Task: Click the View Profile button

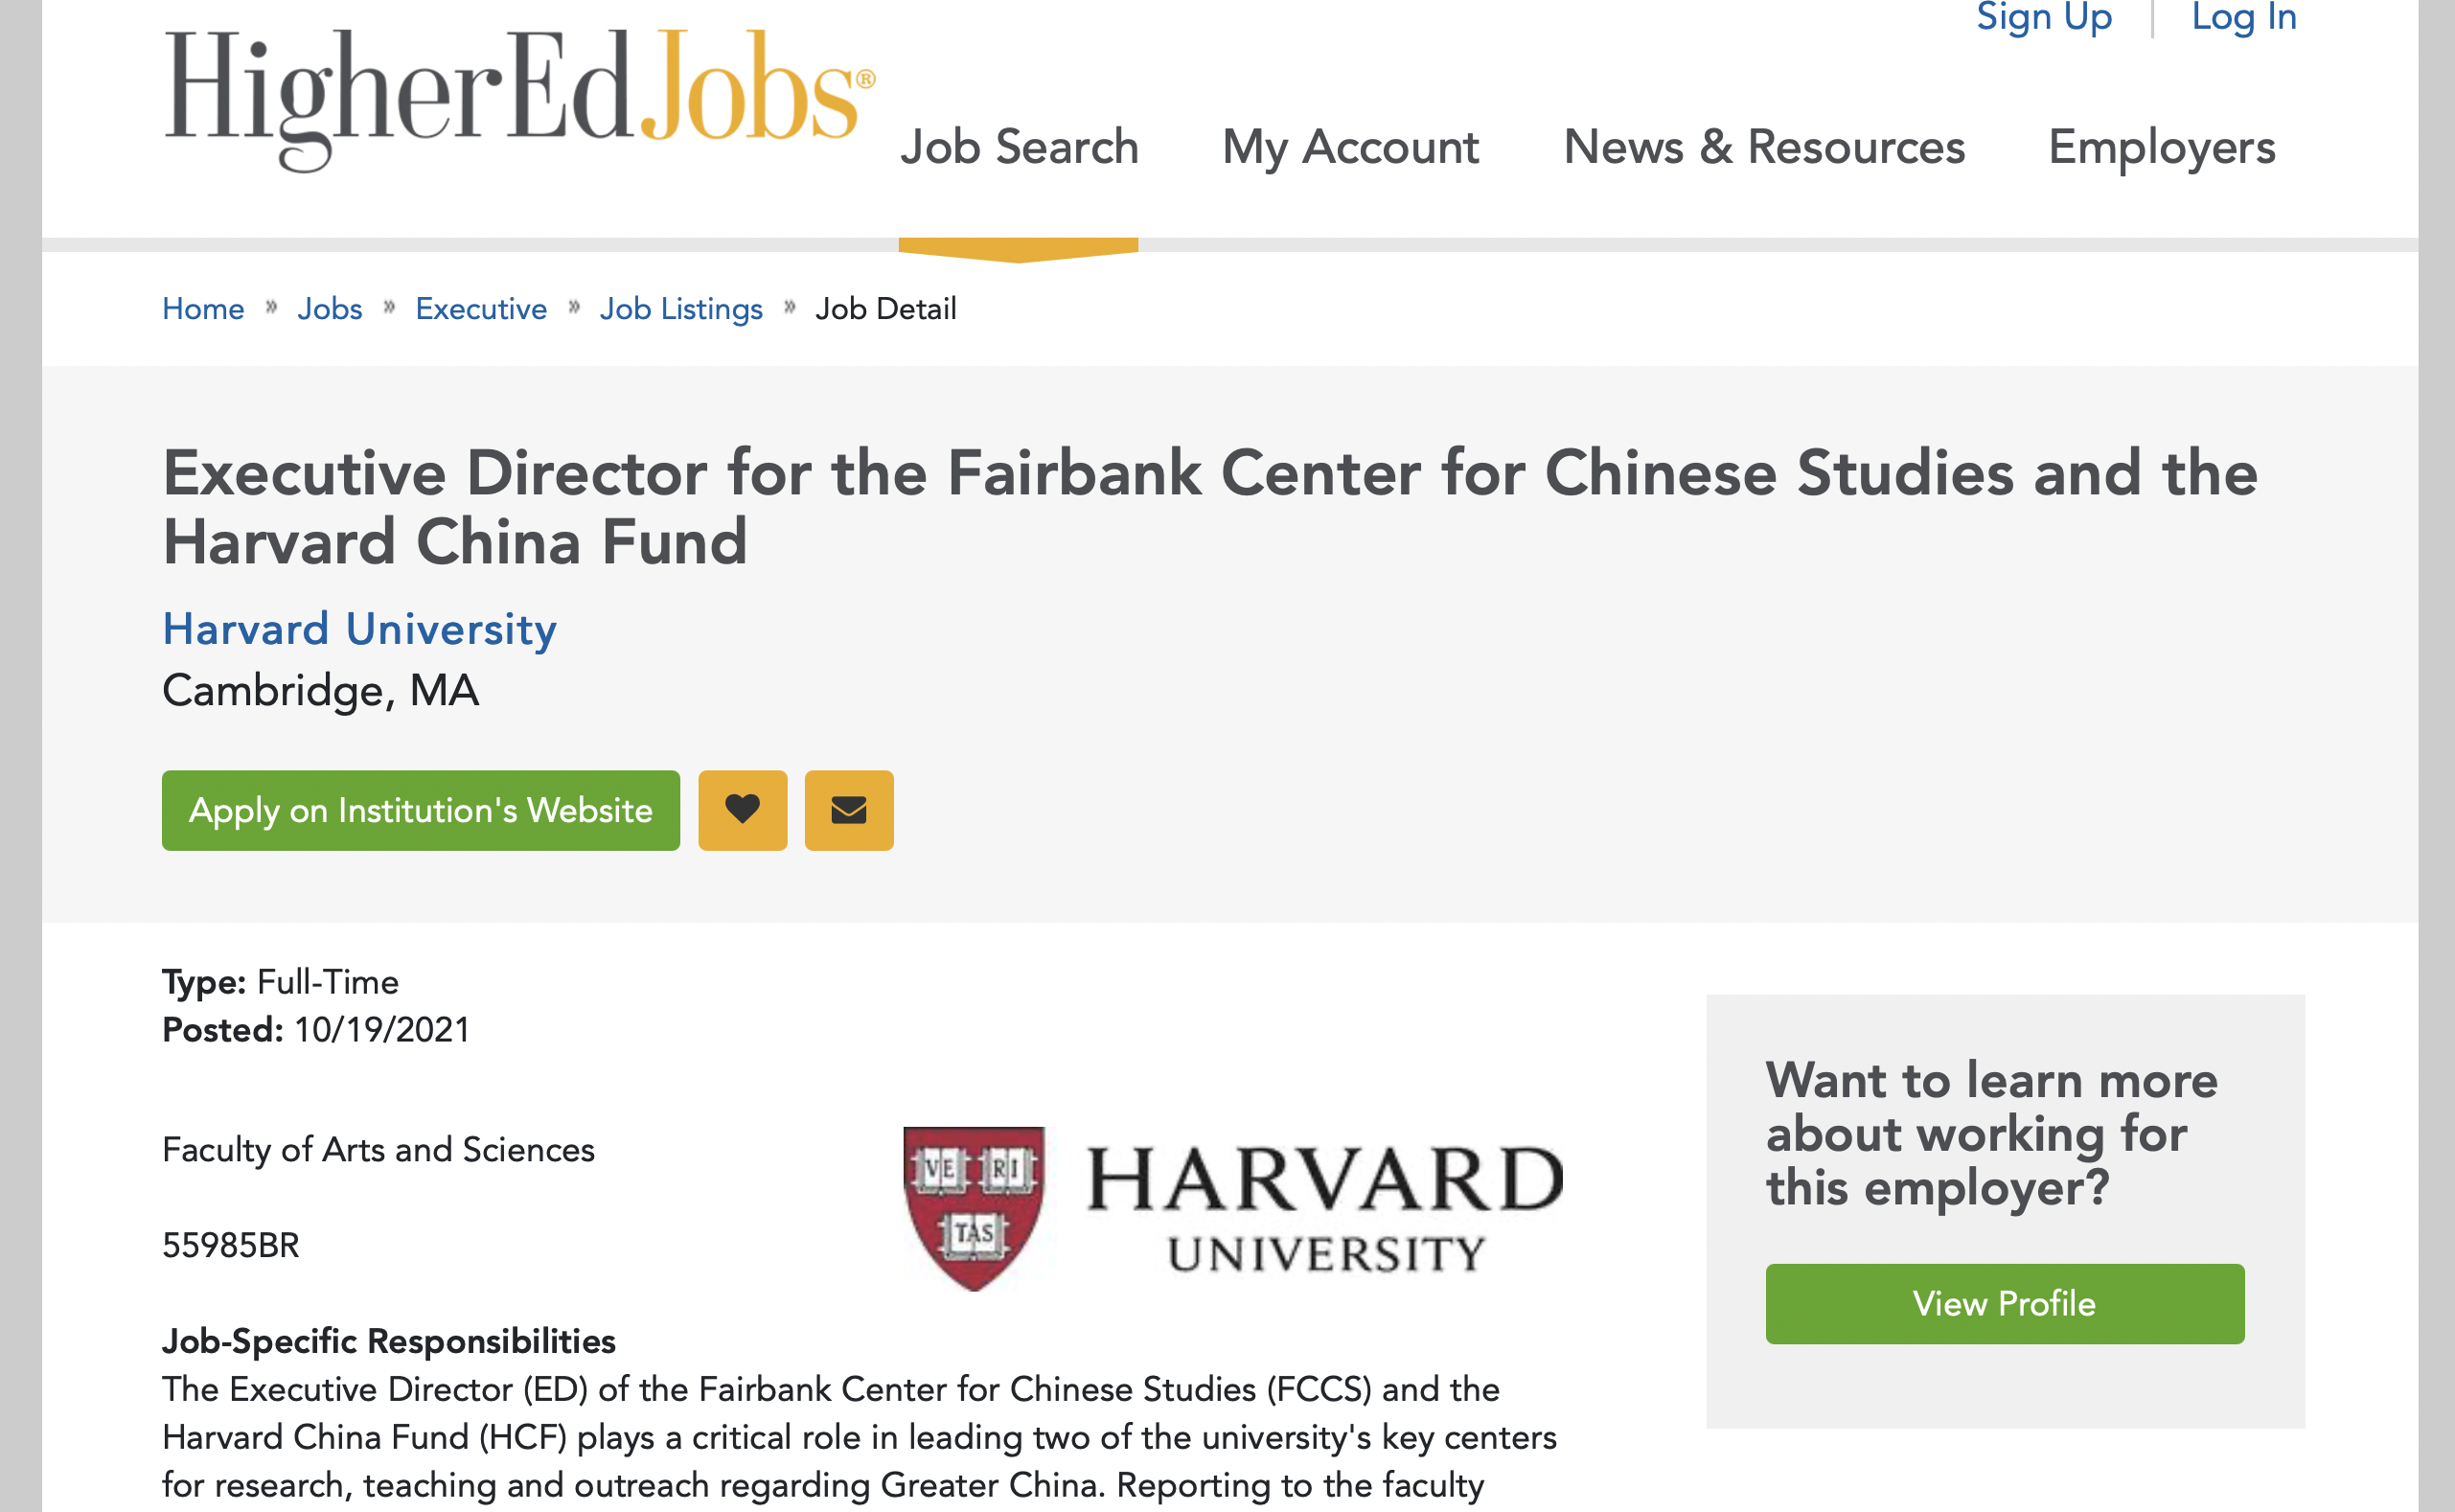Action: tap(2004, 1303)
